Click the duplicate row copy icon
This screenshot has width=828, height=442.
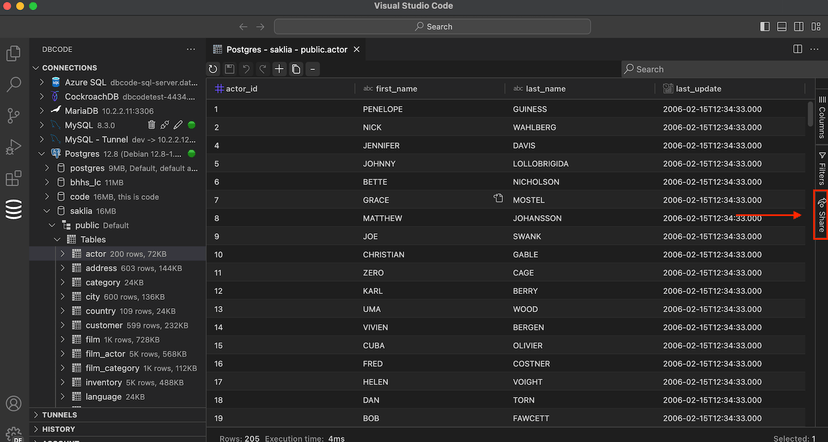click(x=296, y=69)
